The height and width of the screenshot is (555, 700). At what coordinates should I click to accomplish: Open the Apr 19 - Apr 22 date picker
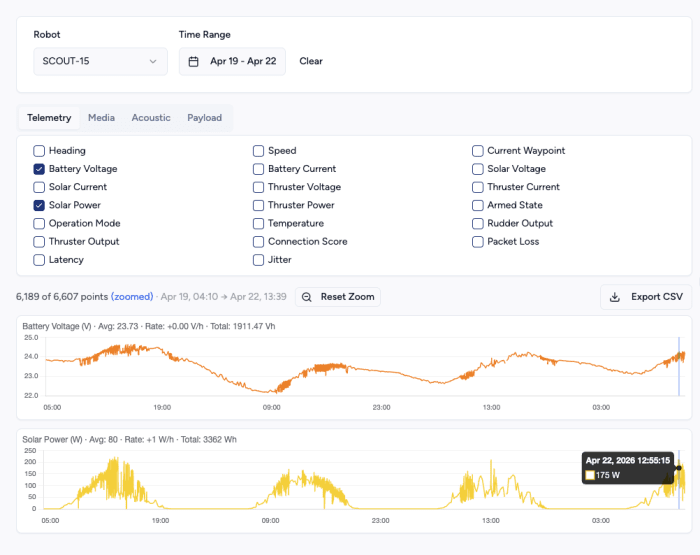point(232,61)
